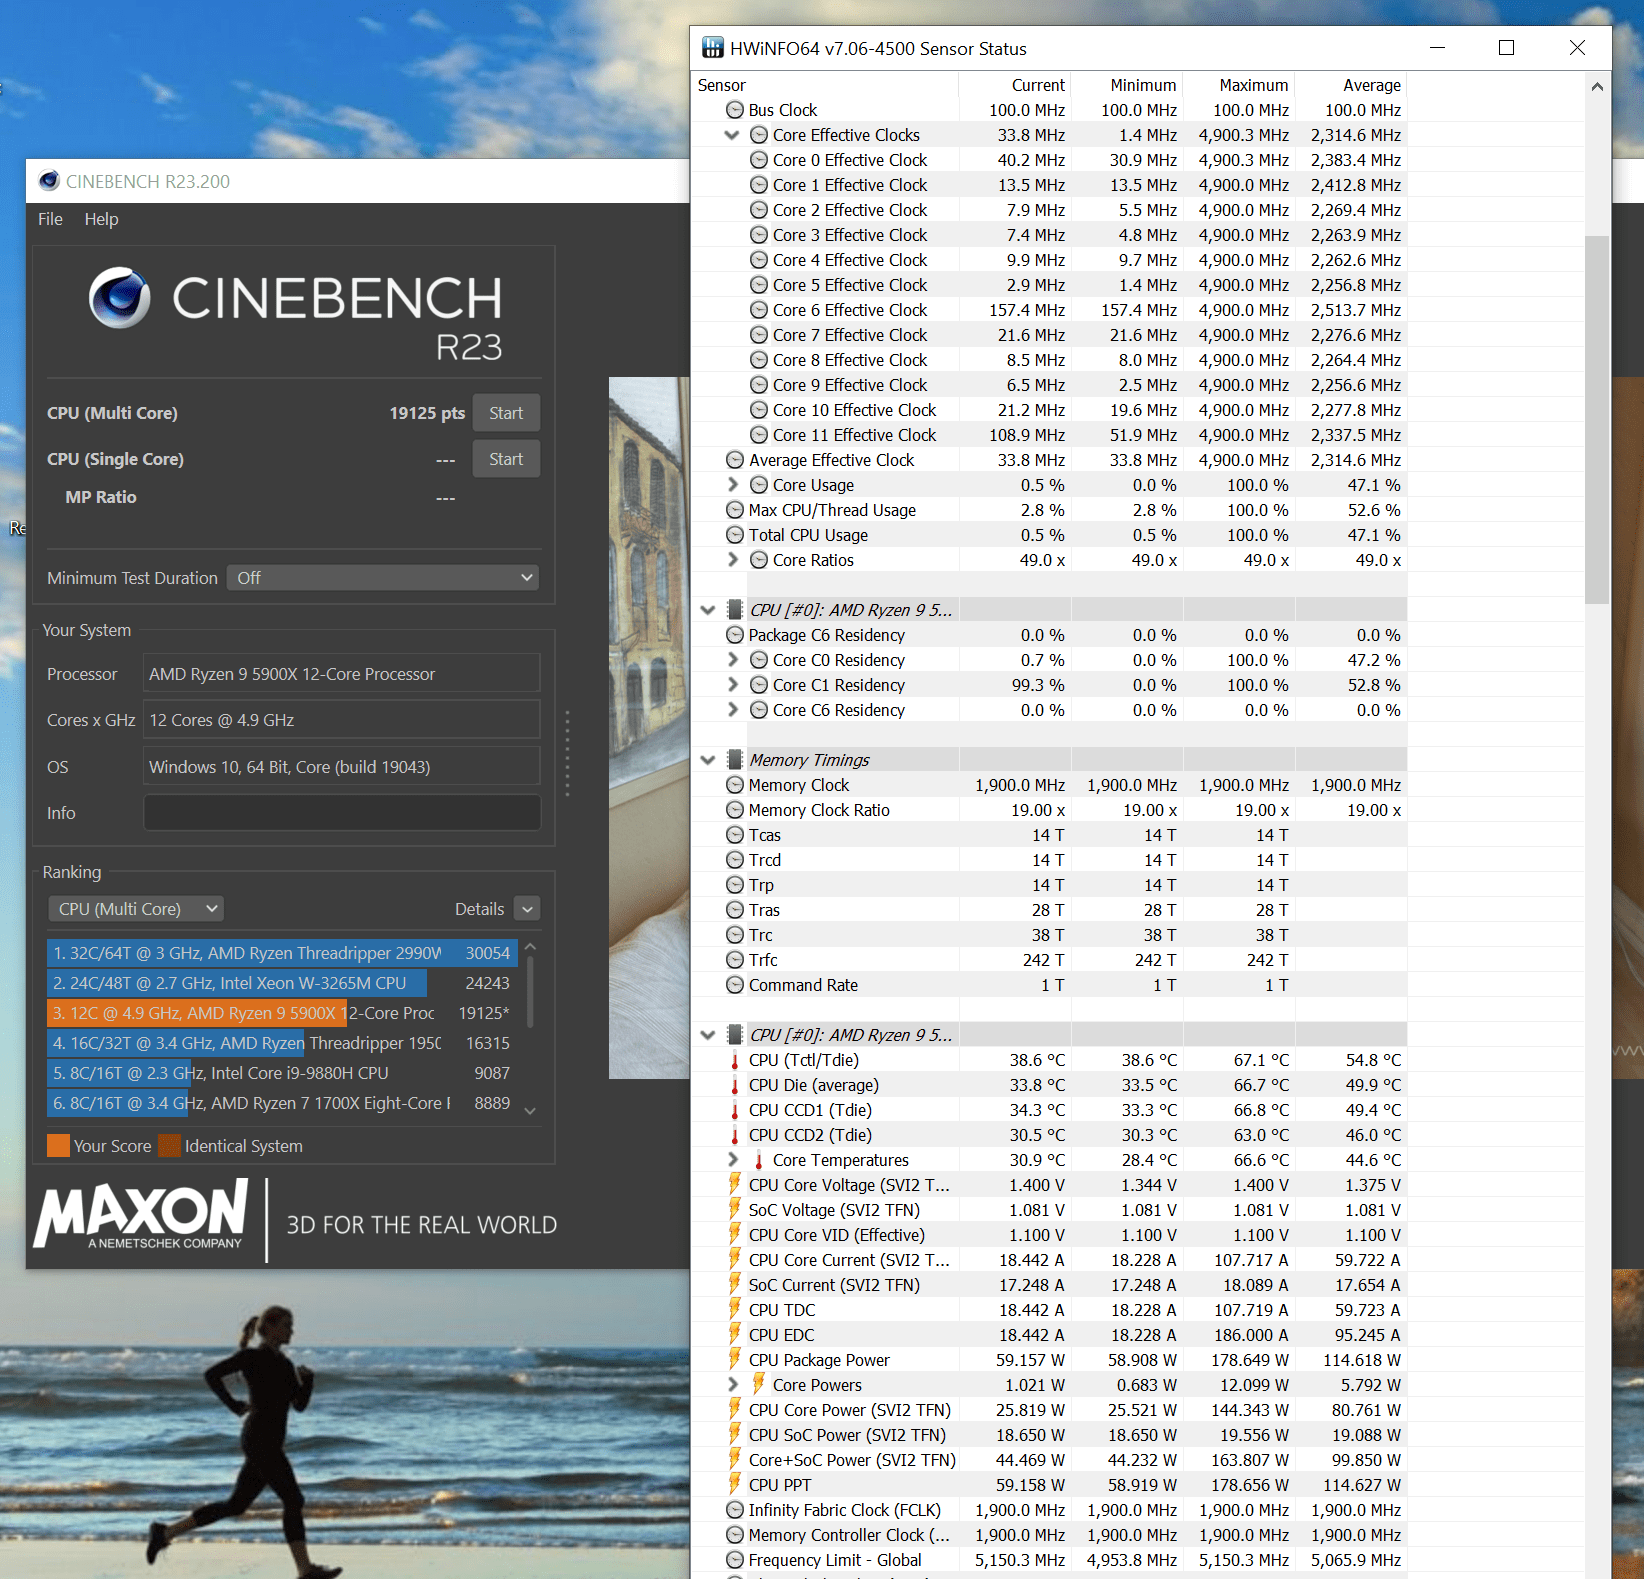1644x1579 pixels.
Task: Click the first CPU [#0] AMD Ryzen chip icon
Action: point(735,610)
